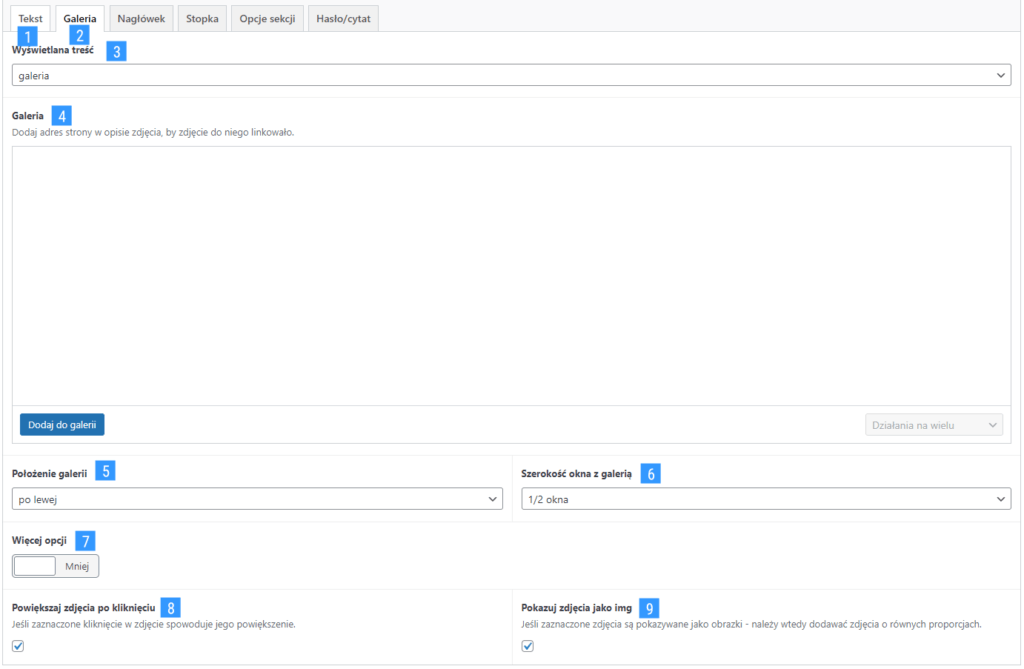Select the Nagłówek tab
Image resolution: width=1024 pixels, height=669 pixels.
pyautogui.click(x=141, y=18)
